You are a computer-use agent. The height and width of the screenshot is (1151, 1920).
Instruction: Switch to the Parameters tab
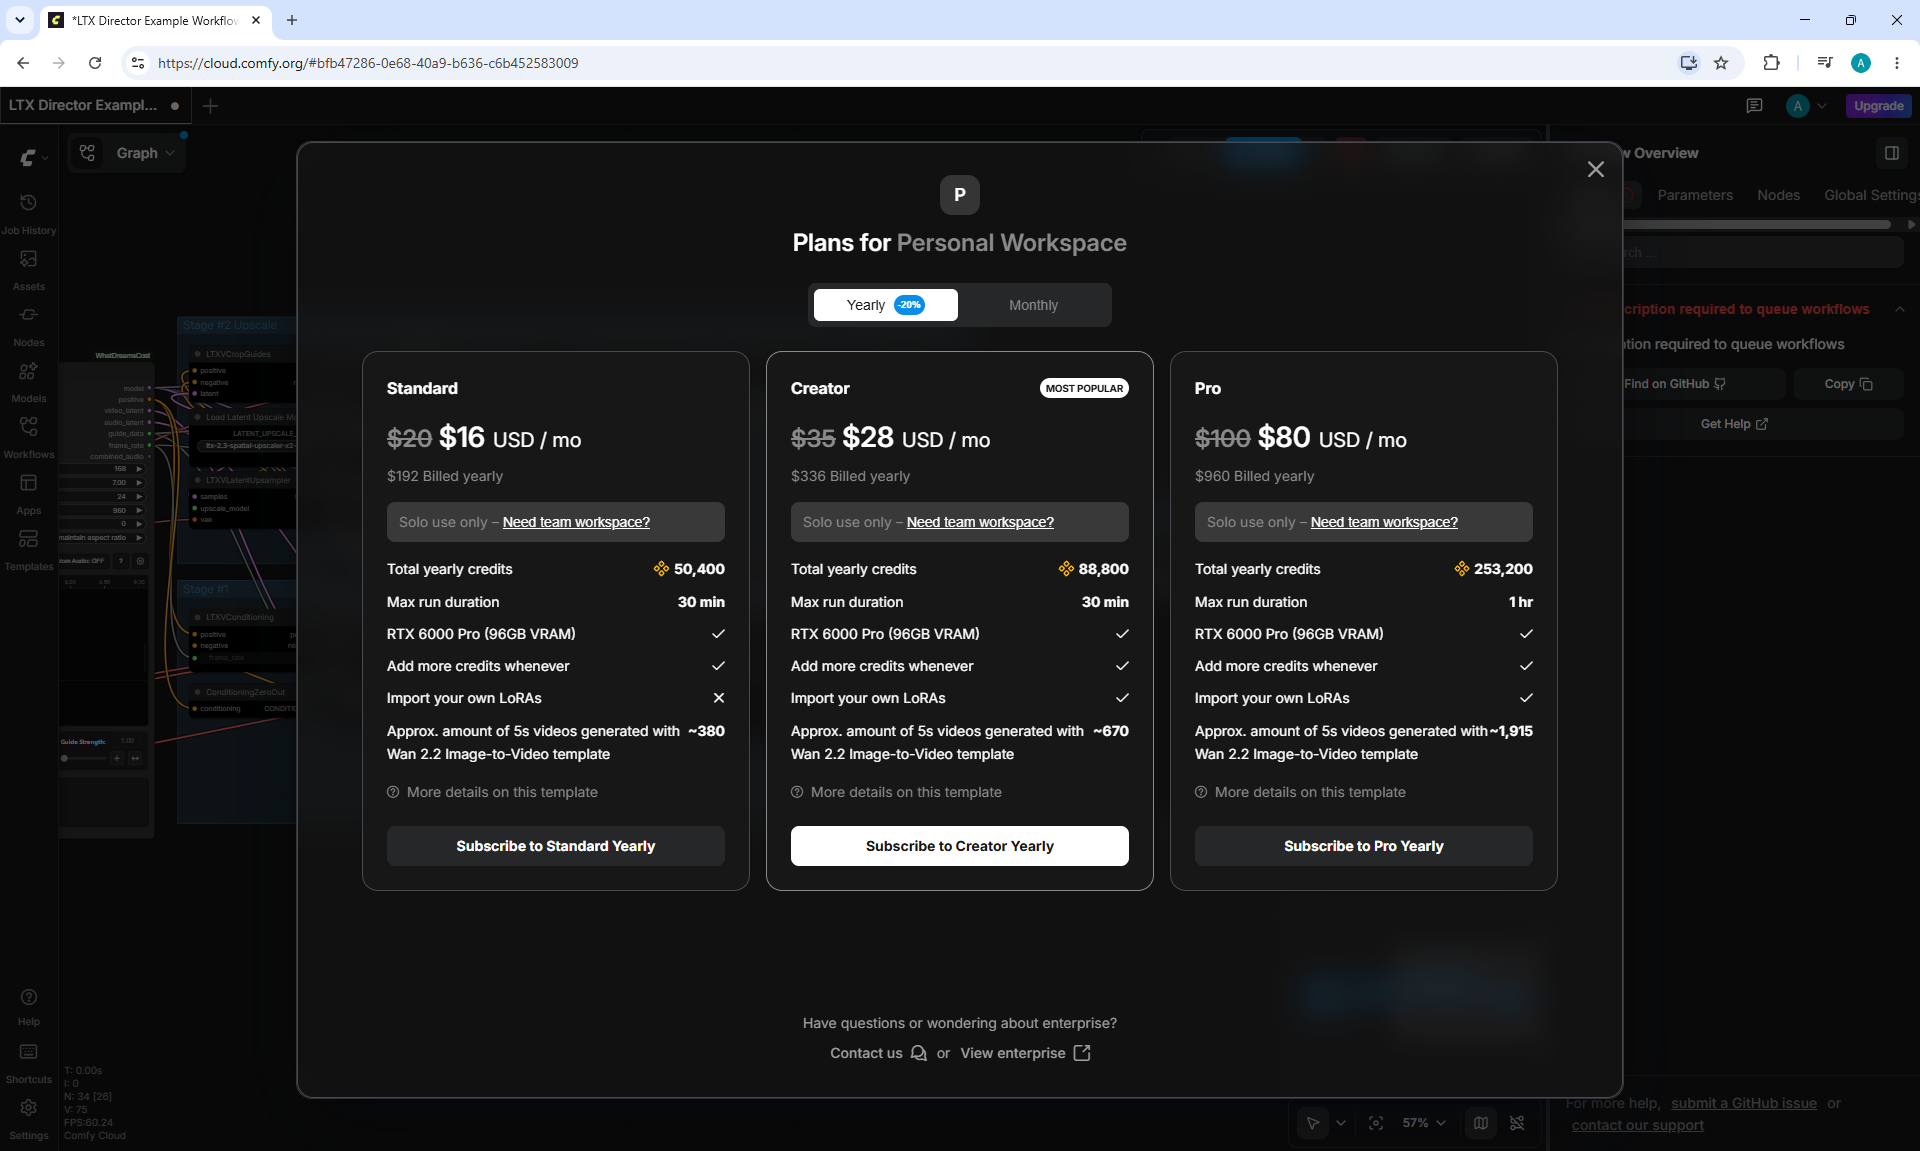pyautogui.click(x=1695, y=195)
